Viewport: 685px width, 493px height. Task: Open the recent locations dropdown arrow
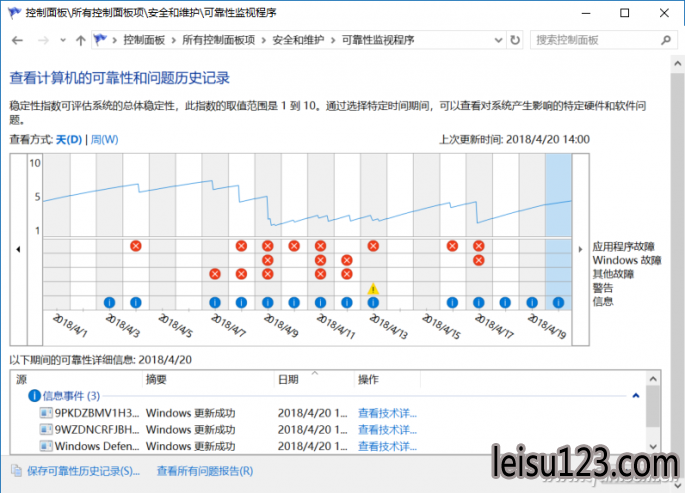click(63, 41)
